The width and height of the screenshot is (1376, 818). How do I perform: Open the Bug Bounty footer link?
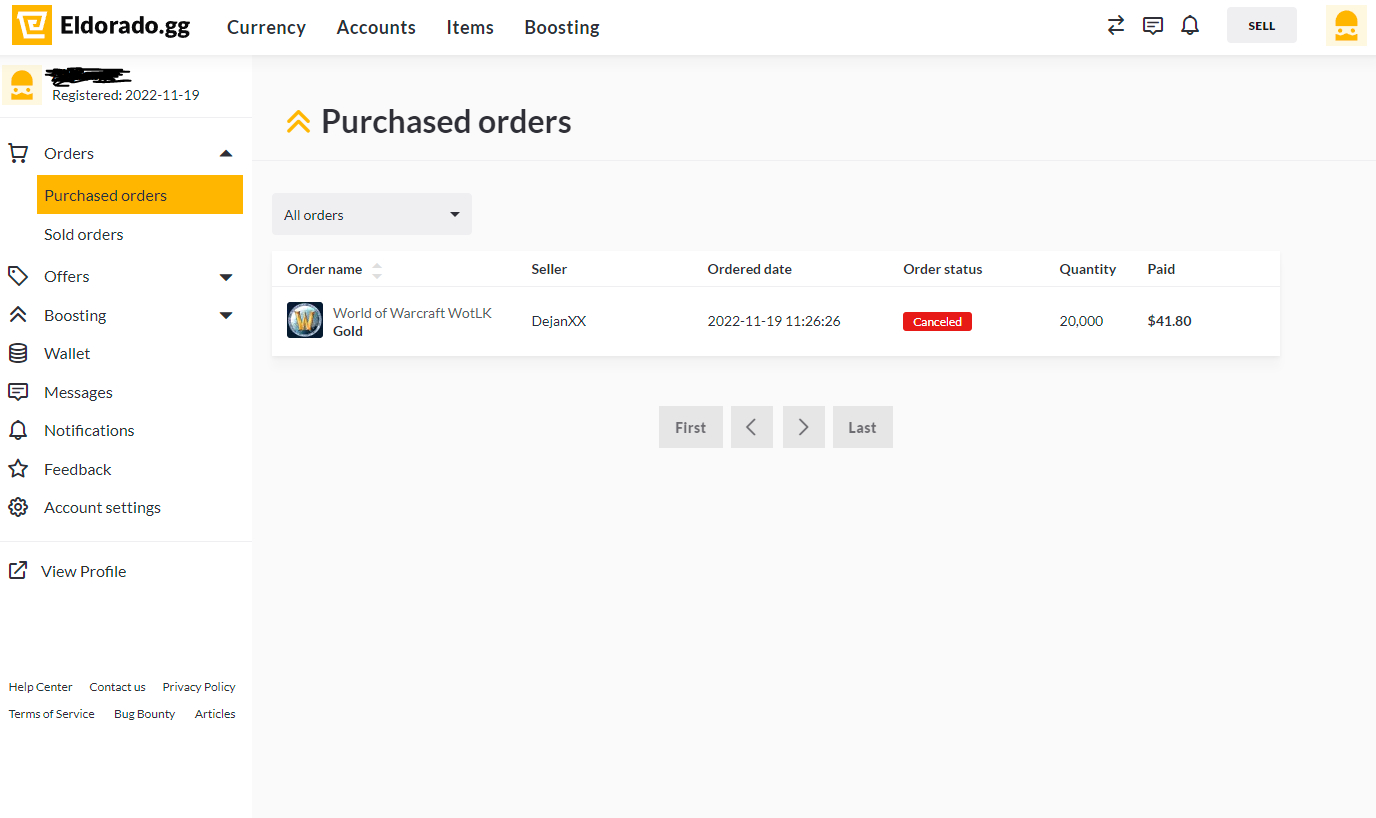tap(144, 713)
